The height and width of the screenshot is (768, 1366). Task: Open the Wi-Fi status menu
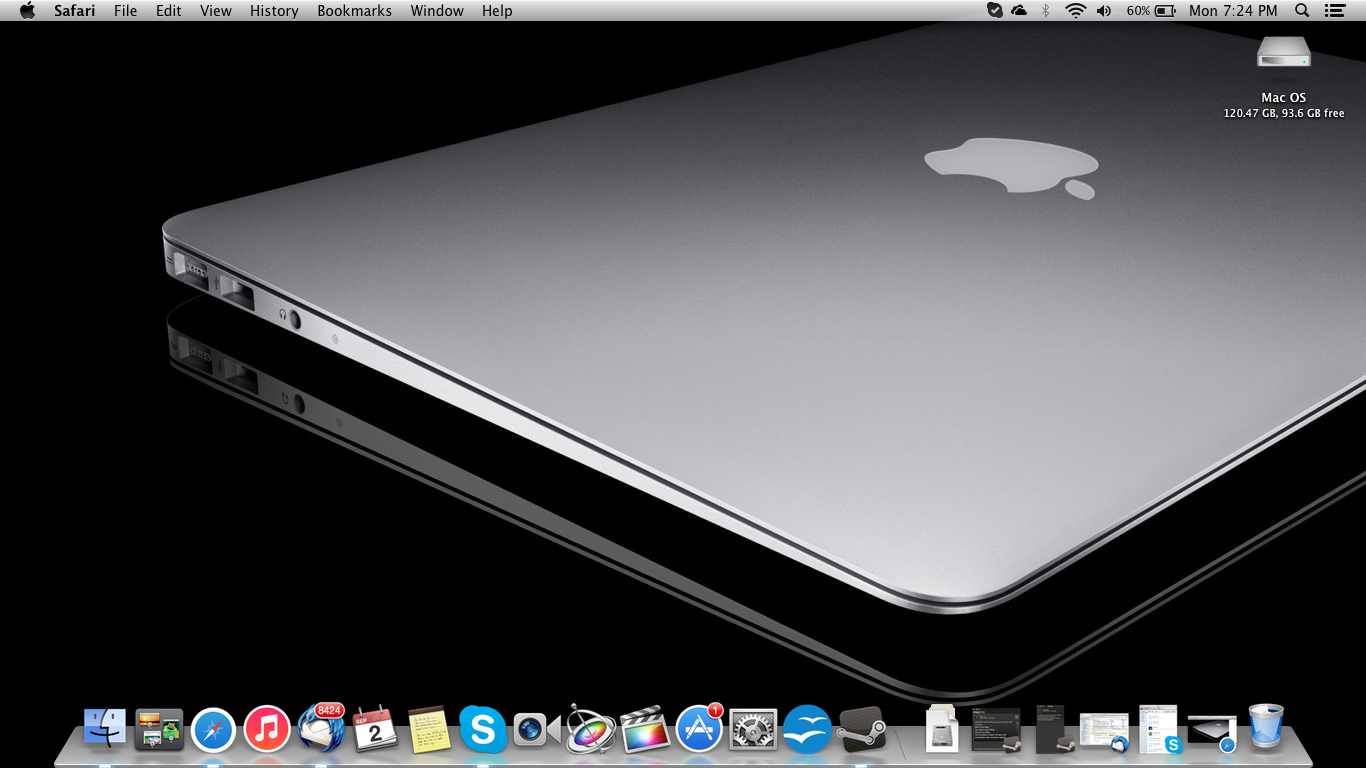pyautogui.click(x=1076, y=11)
